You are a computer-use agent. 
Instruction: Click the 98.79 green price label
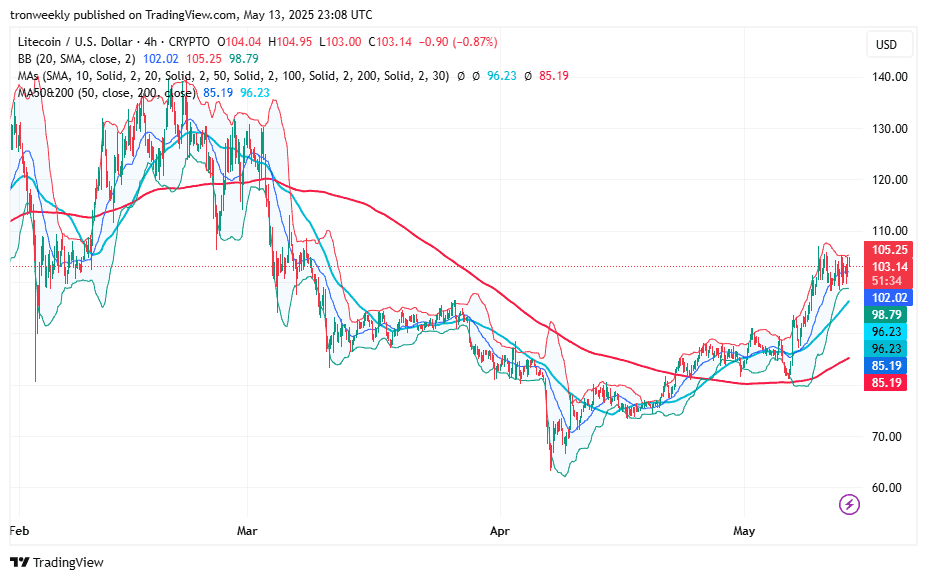886,315
